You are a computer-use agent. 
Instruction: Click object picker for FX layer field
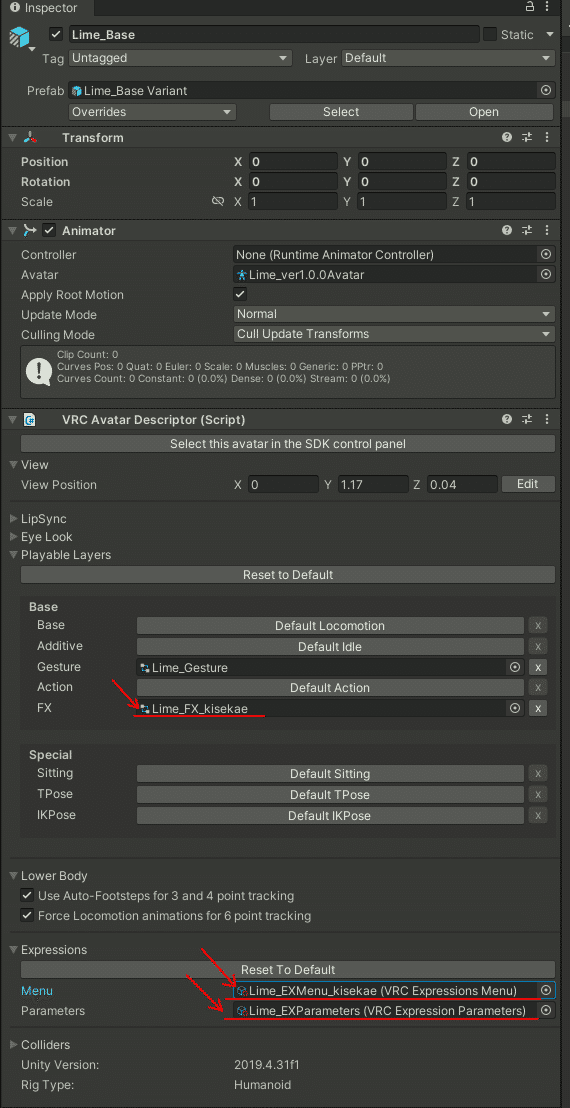click(x=515, y=708)
